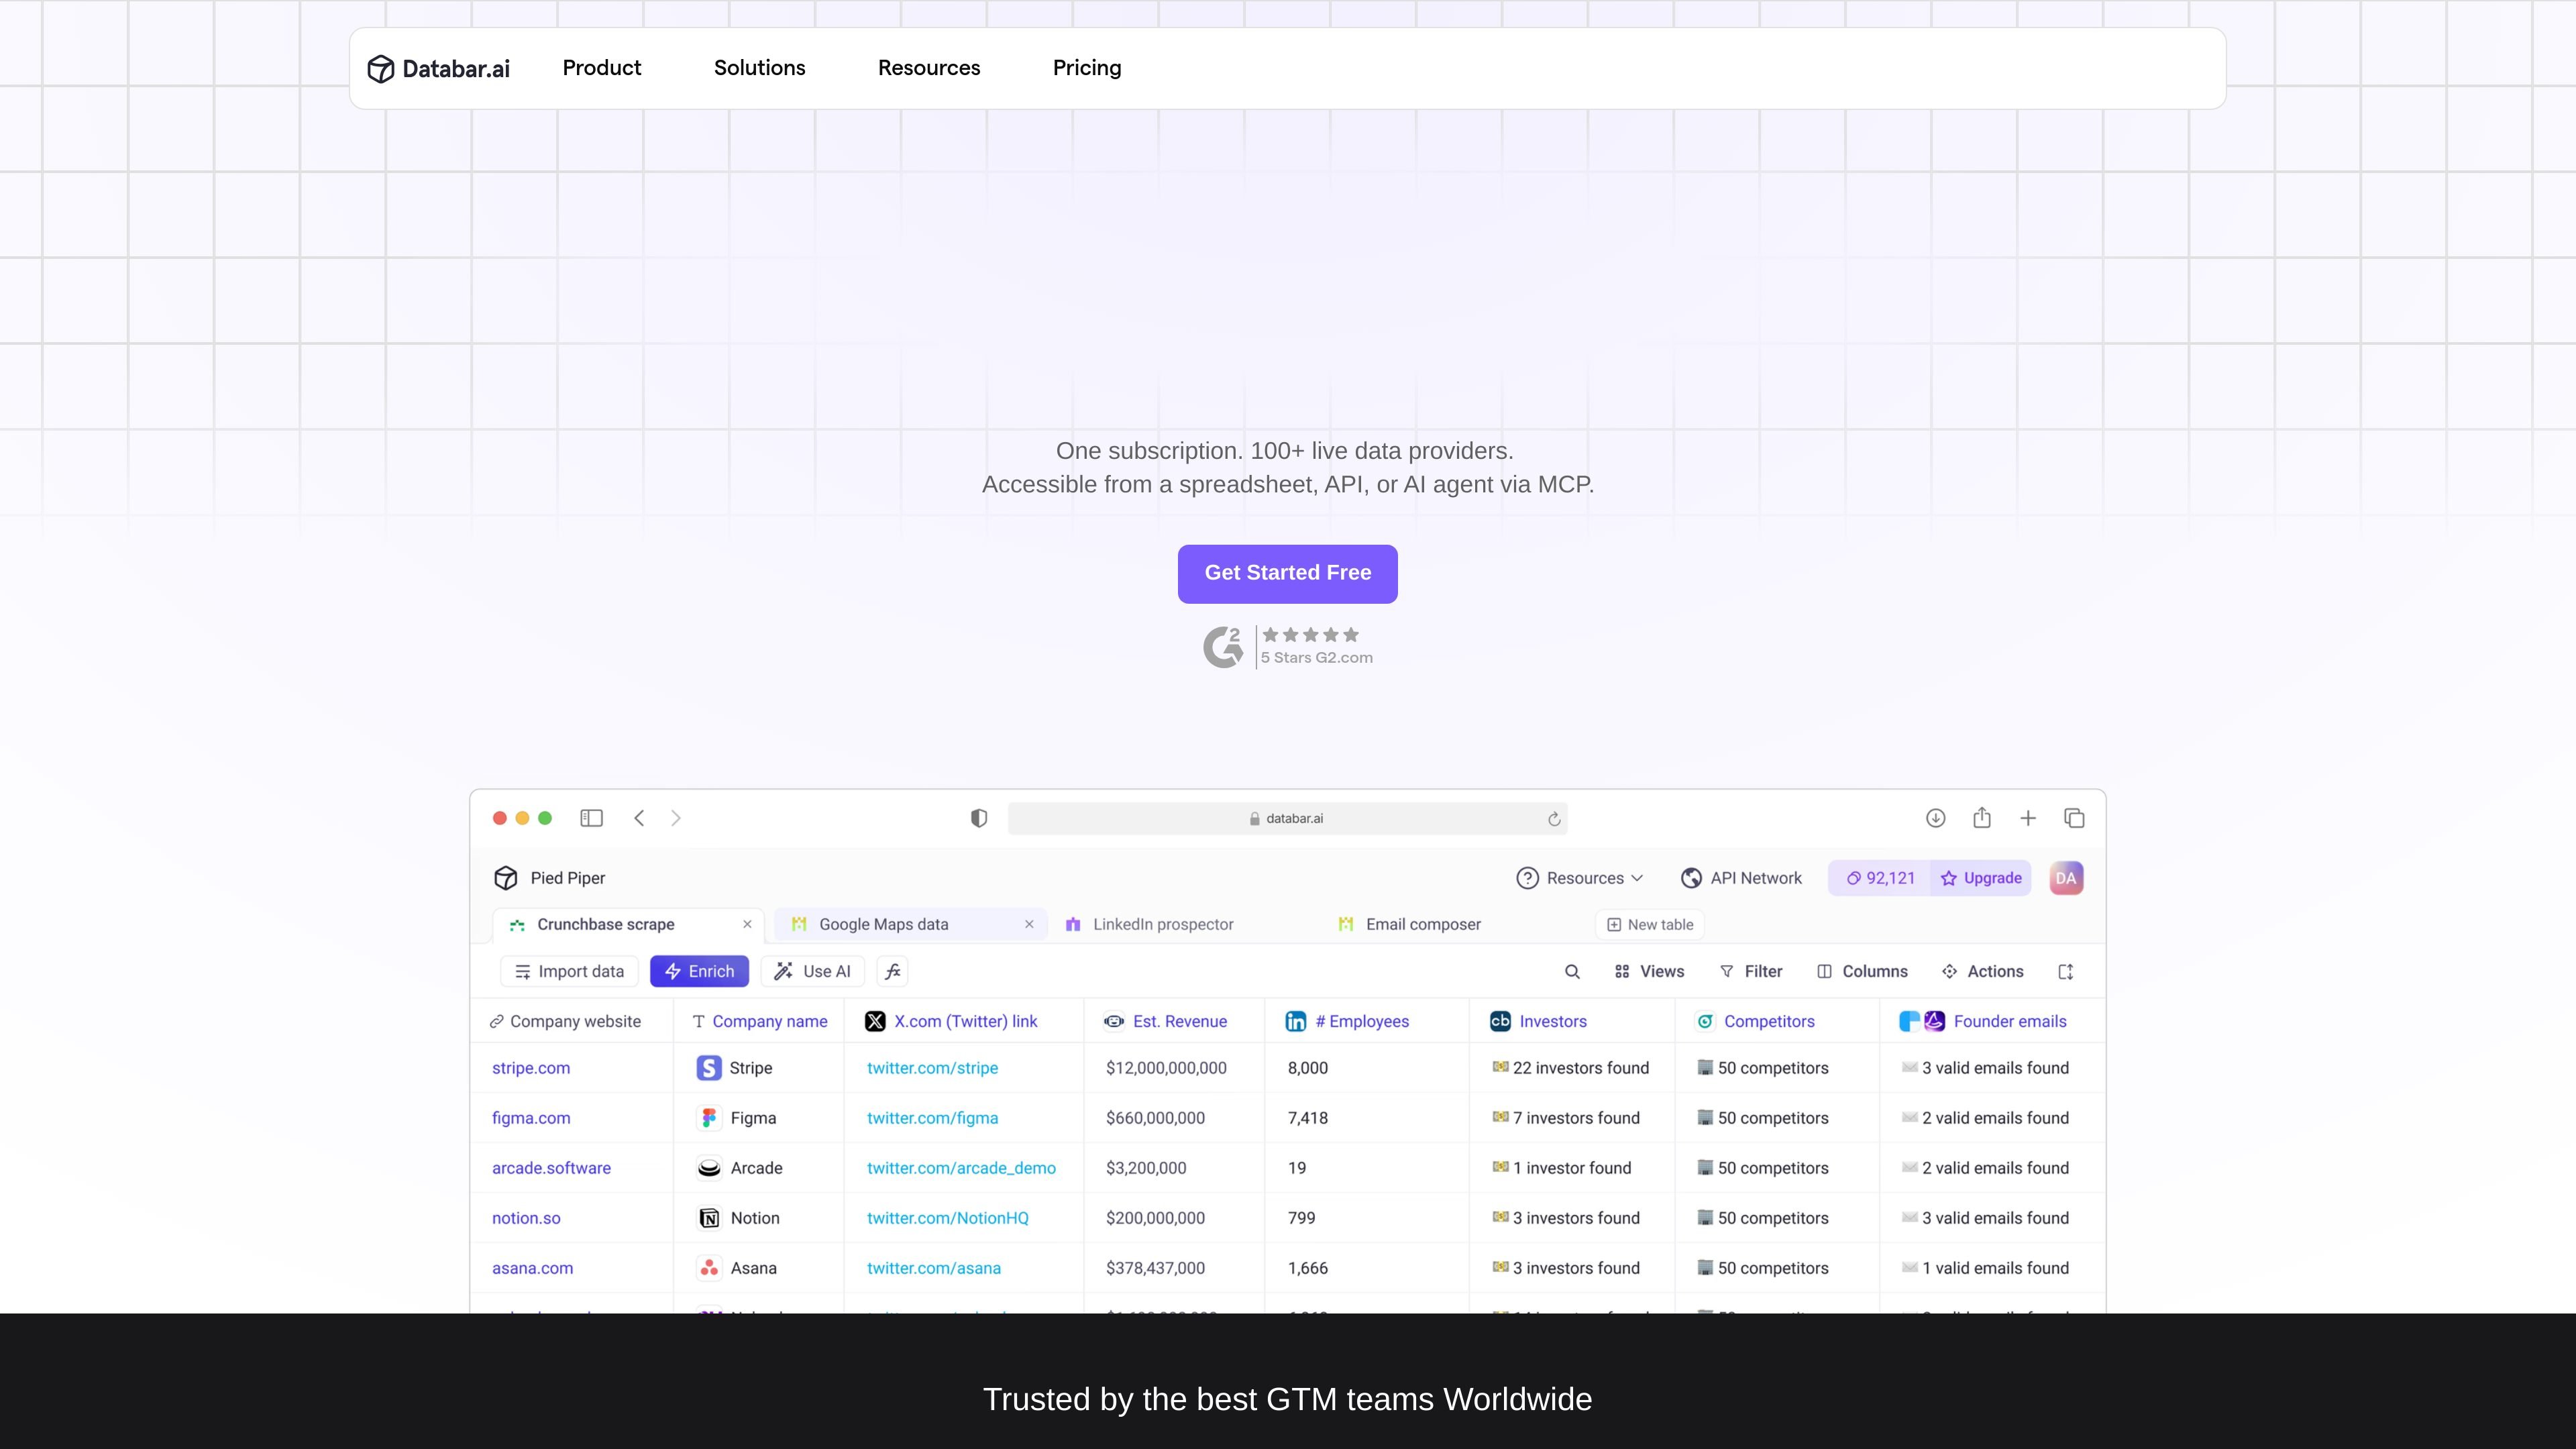Viewport: 2576px width, 1449px height.
Task: Open the API Network link
Action: point(1741,878)
